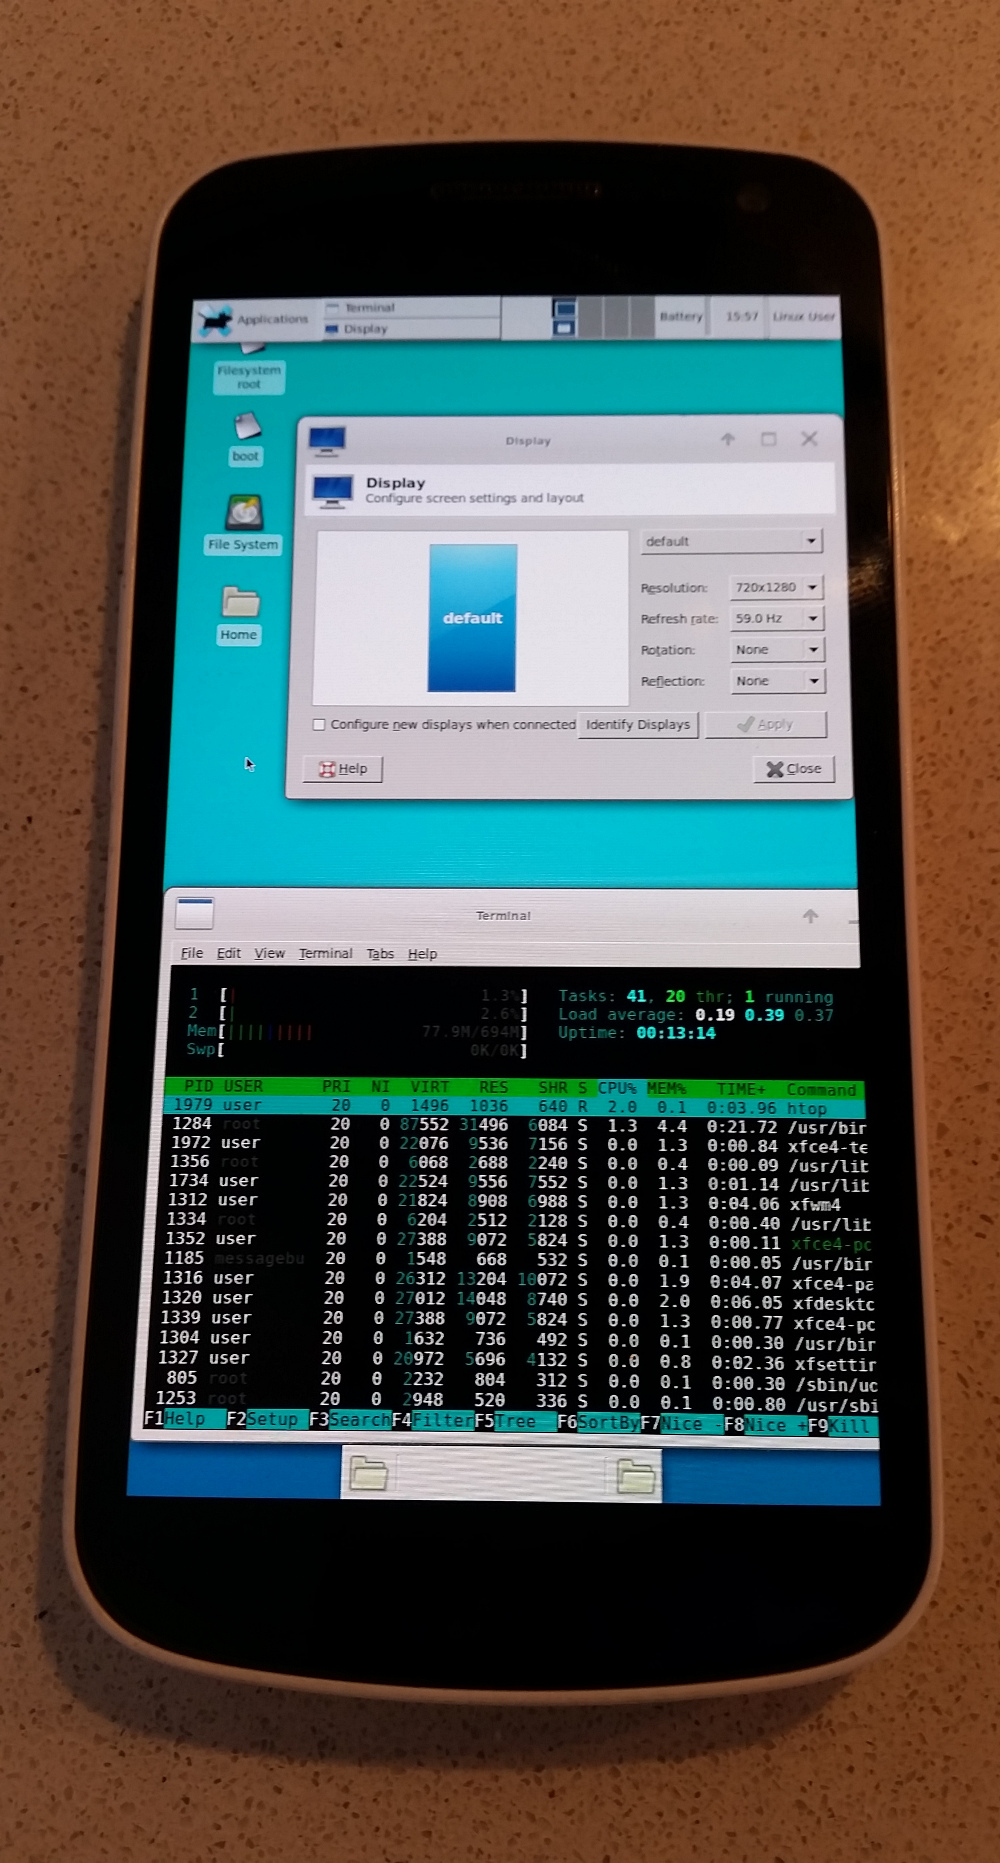The height and width of the screenshot is (1863, 1000).
Task: Click the Terminal window menu icon in title bar
Action: [195, 913]
